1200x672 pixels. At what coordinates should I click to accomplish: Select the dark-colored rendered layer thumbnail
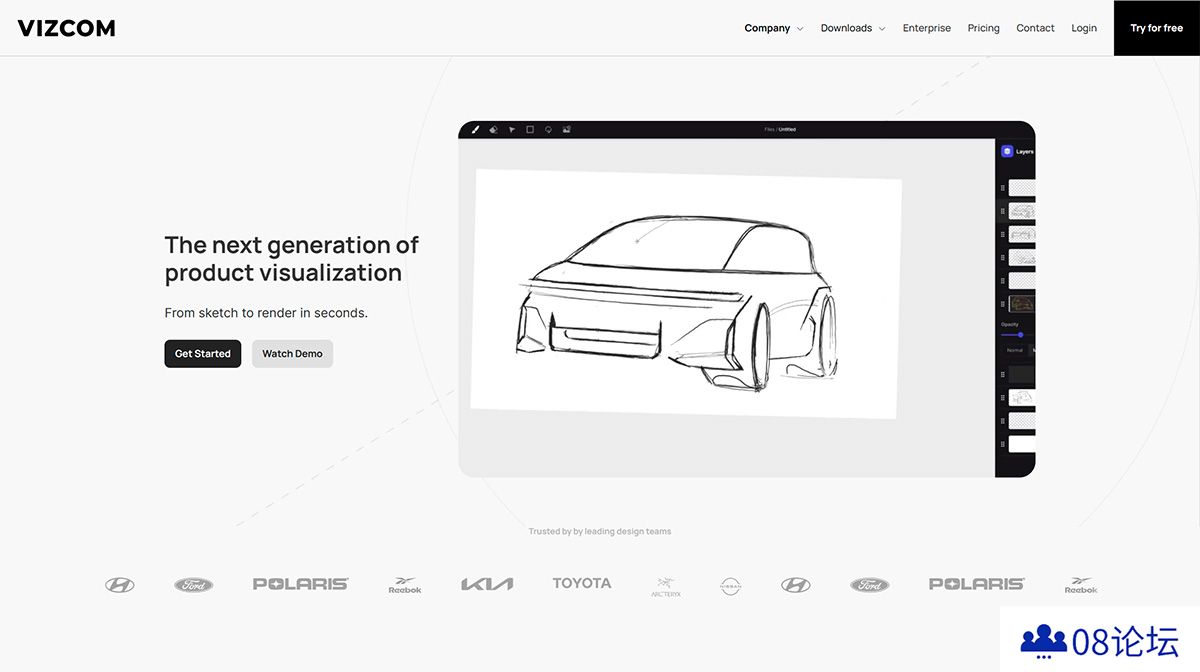1022,304
